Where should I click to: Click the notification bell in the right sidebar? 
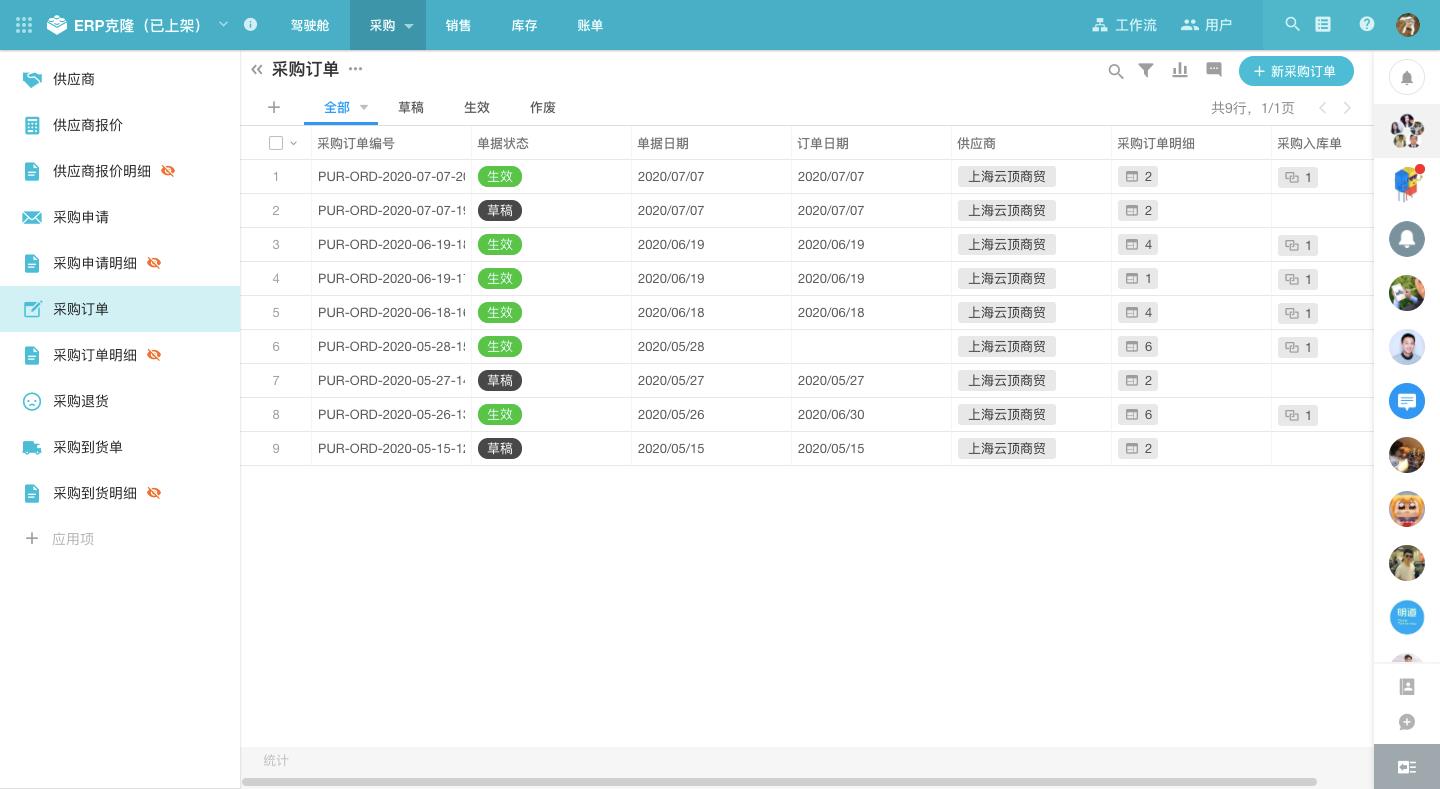coord(1407,77)
